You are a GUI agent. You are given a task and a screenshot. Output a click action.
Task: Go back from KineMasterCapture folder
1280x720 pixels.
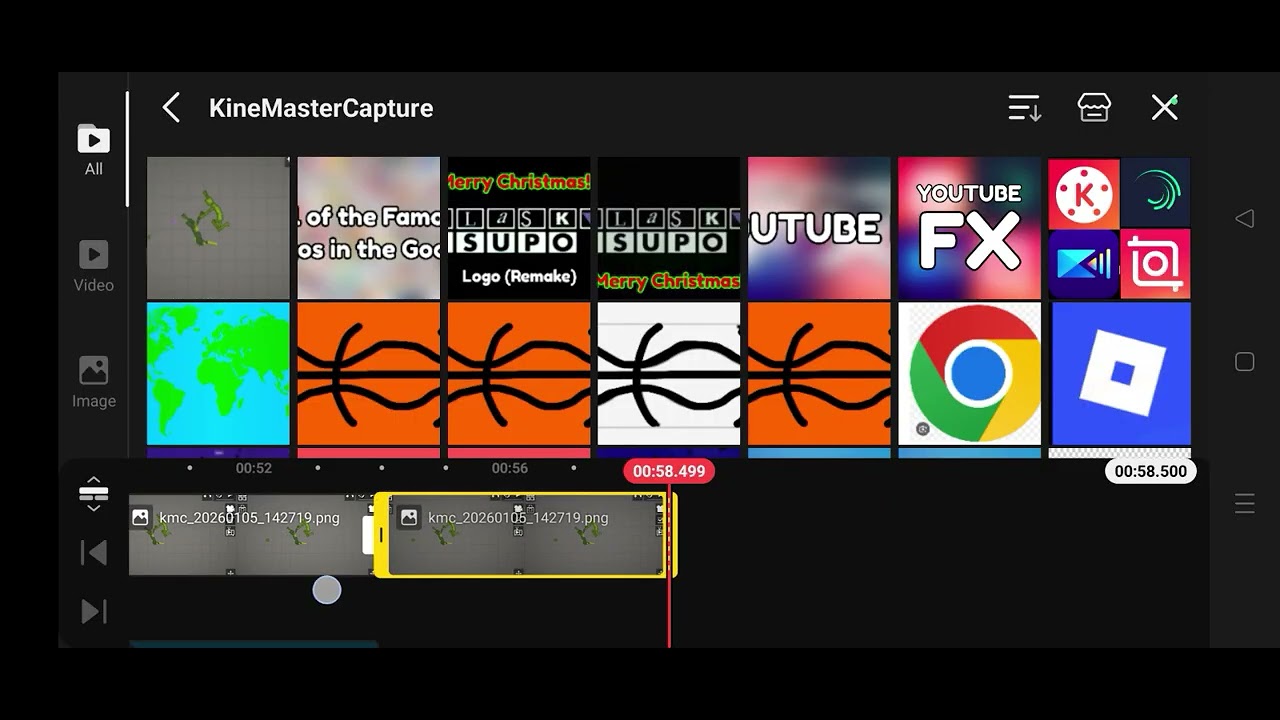pyautogui.click(x=171, y=108)
